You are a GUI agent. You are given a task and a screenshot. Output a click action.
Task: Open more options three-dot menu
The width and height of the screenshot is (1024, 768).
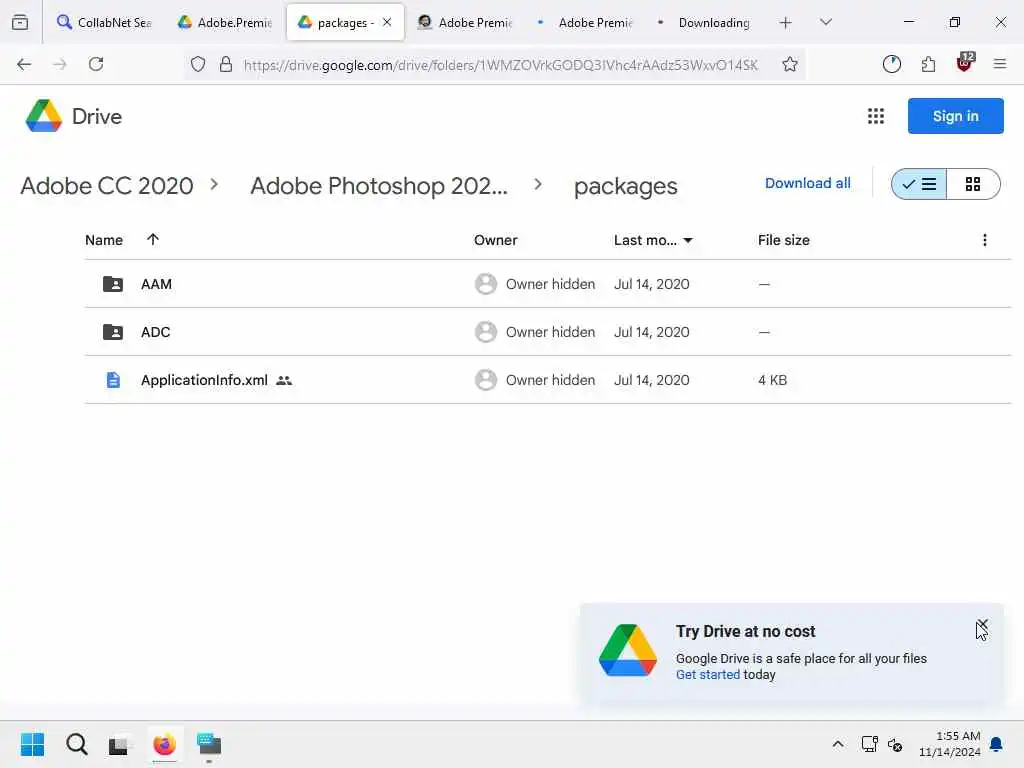[x=985, y=240]
